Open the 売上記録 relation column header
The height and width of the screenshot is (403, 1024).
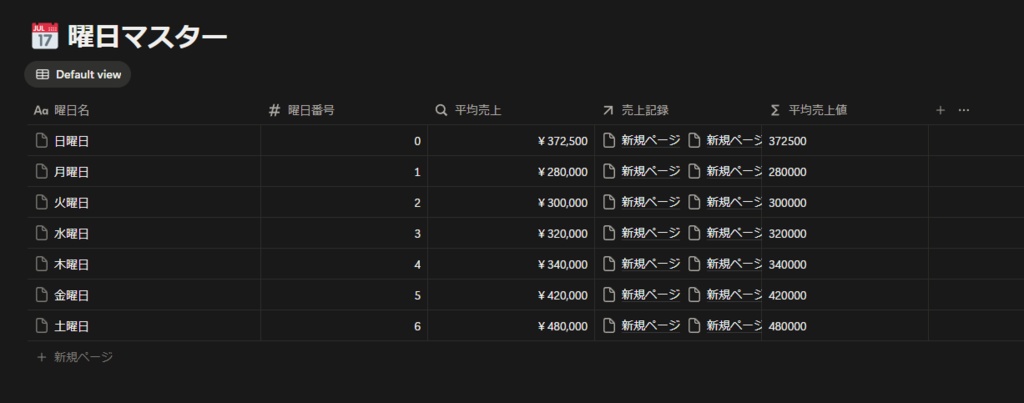(678, 110)
